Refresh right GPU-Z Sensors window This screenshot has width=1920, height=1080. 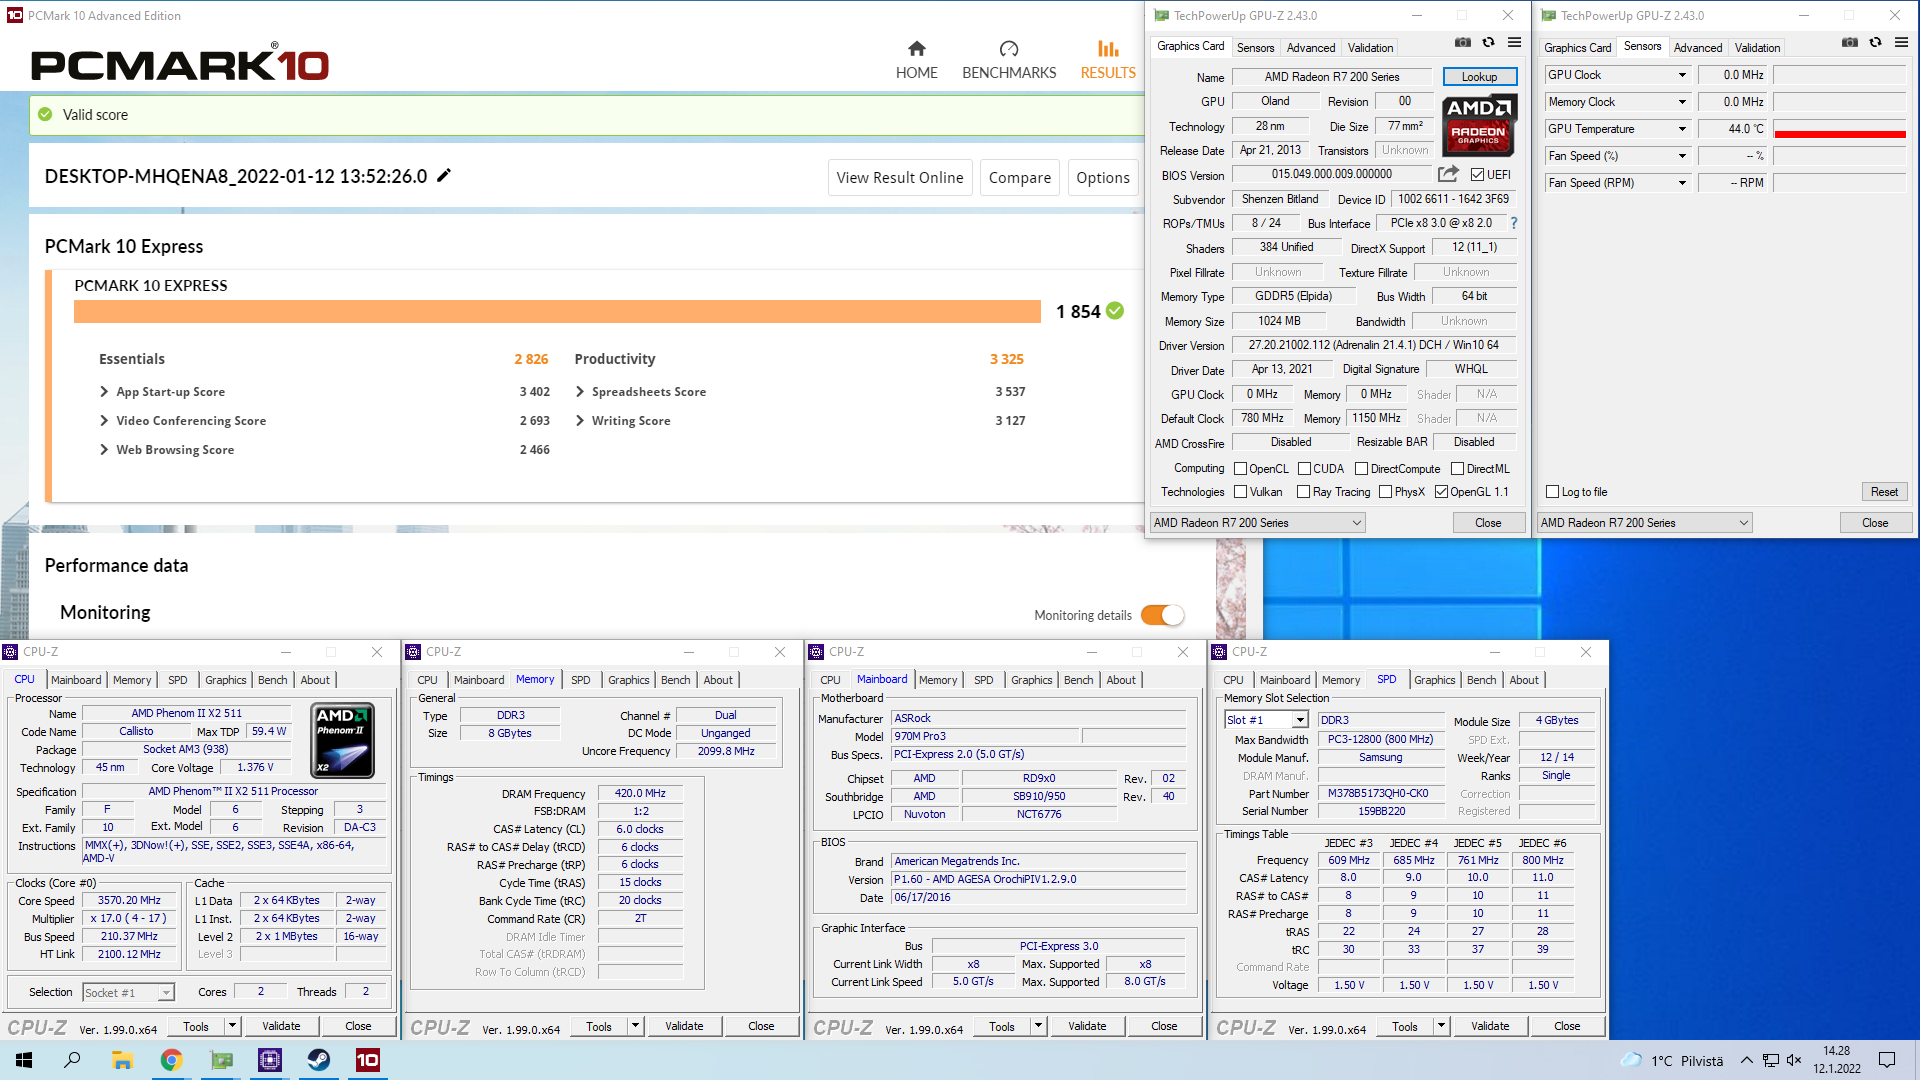(x=1875, y=43)
